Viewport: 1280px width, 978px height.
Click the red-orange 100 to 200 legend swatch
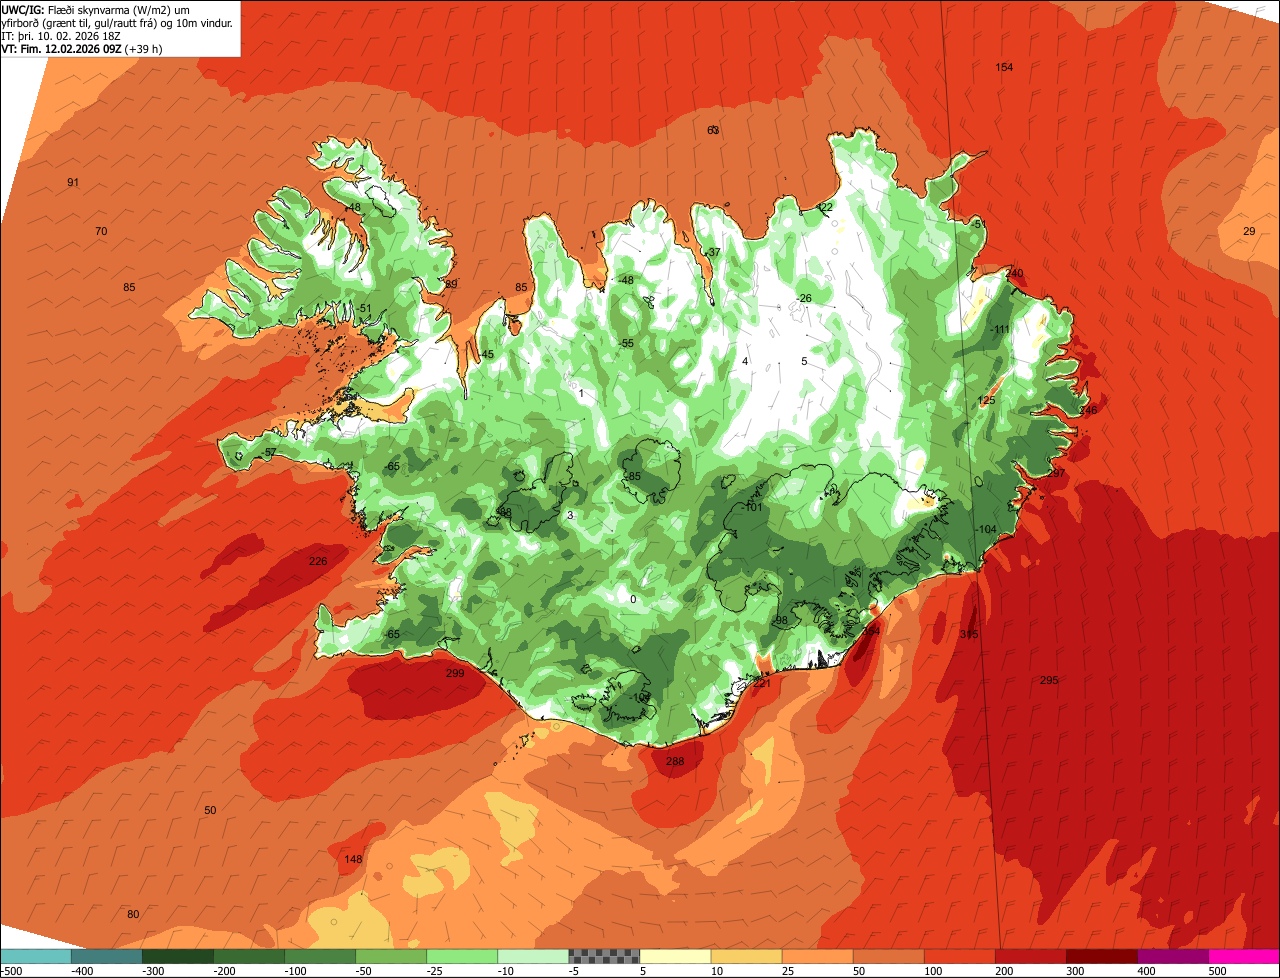(959, 956)
